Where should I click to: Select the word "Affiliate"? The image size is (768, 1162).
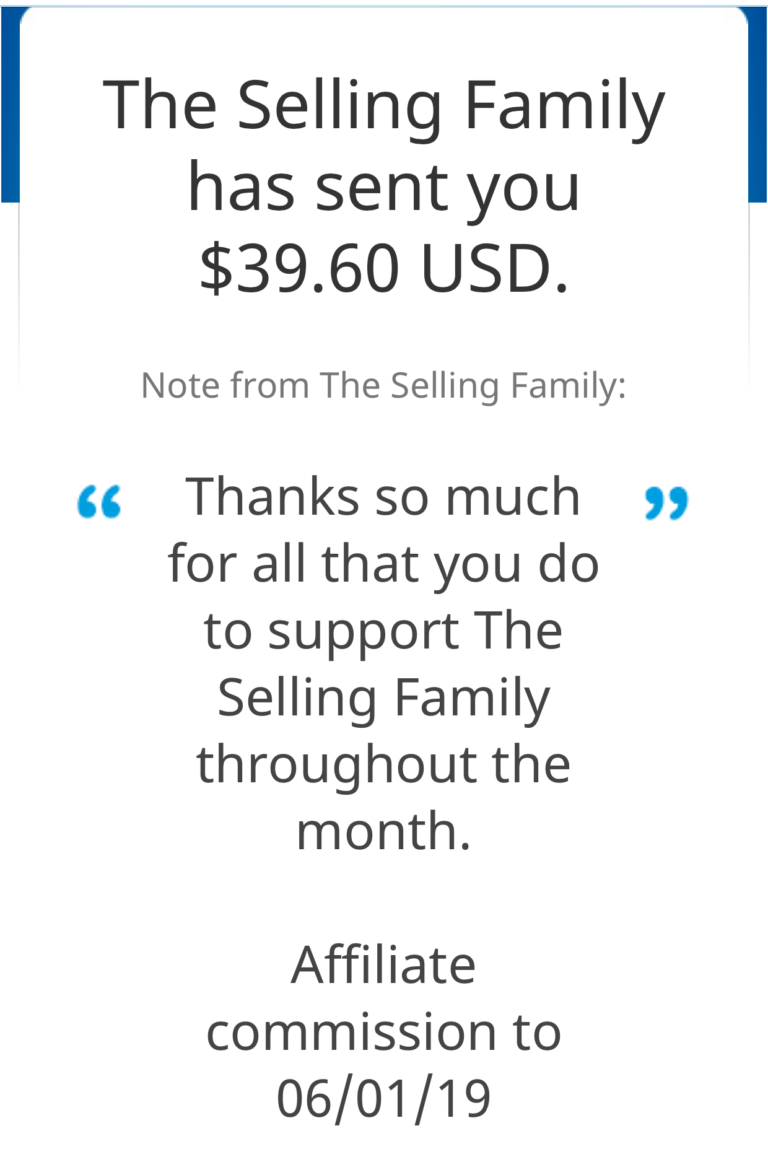click(x=383, y=966)
